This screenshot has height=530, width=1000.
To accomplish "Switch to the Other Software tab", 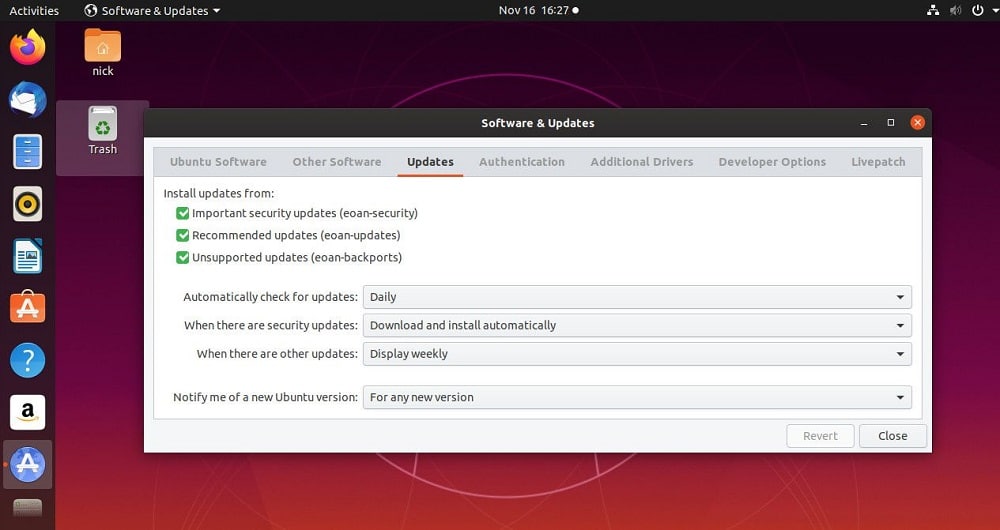I will pyautogui.click(x=337, y=162).
